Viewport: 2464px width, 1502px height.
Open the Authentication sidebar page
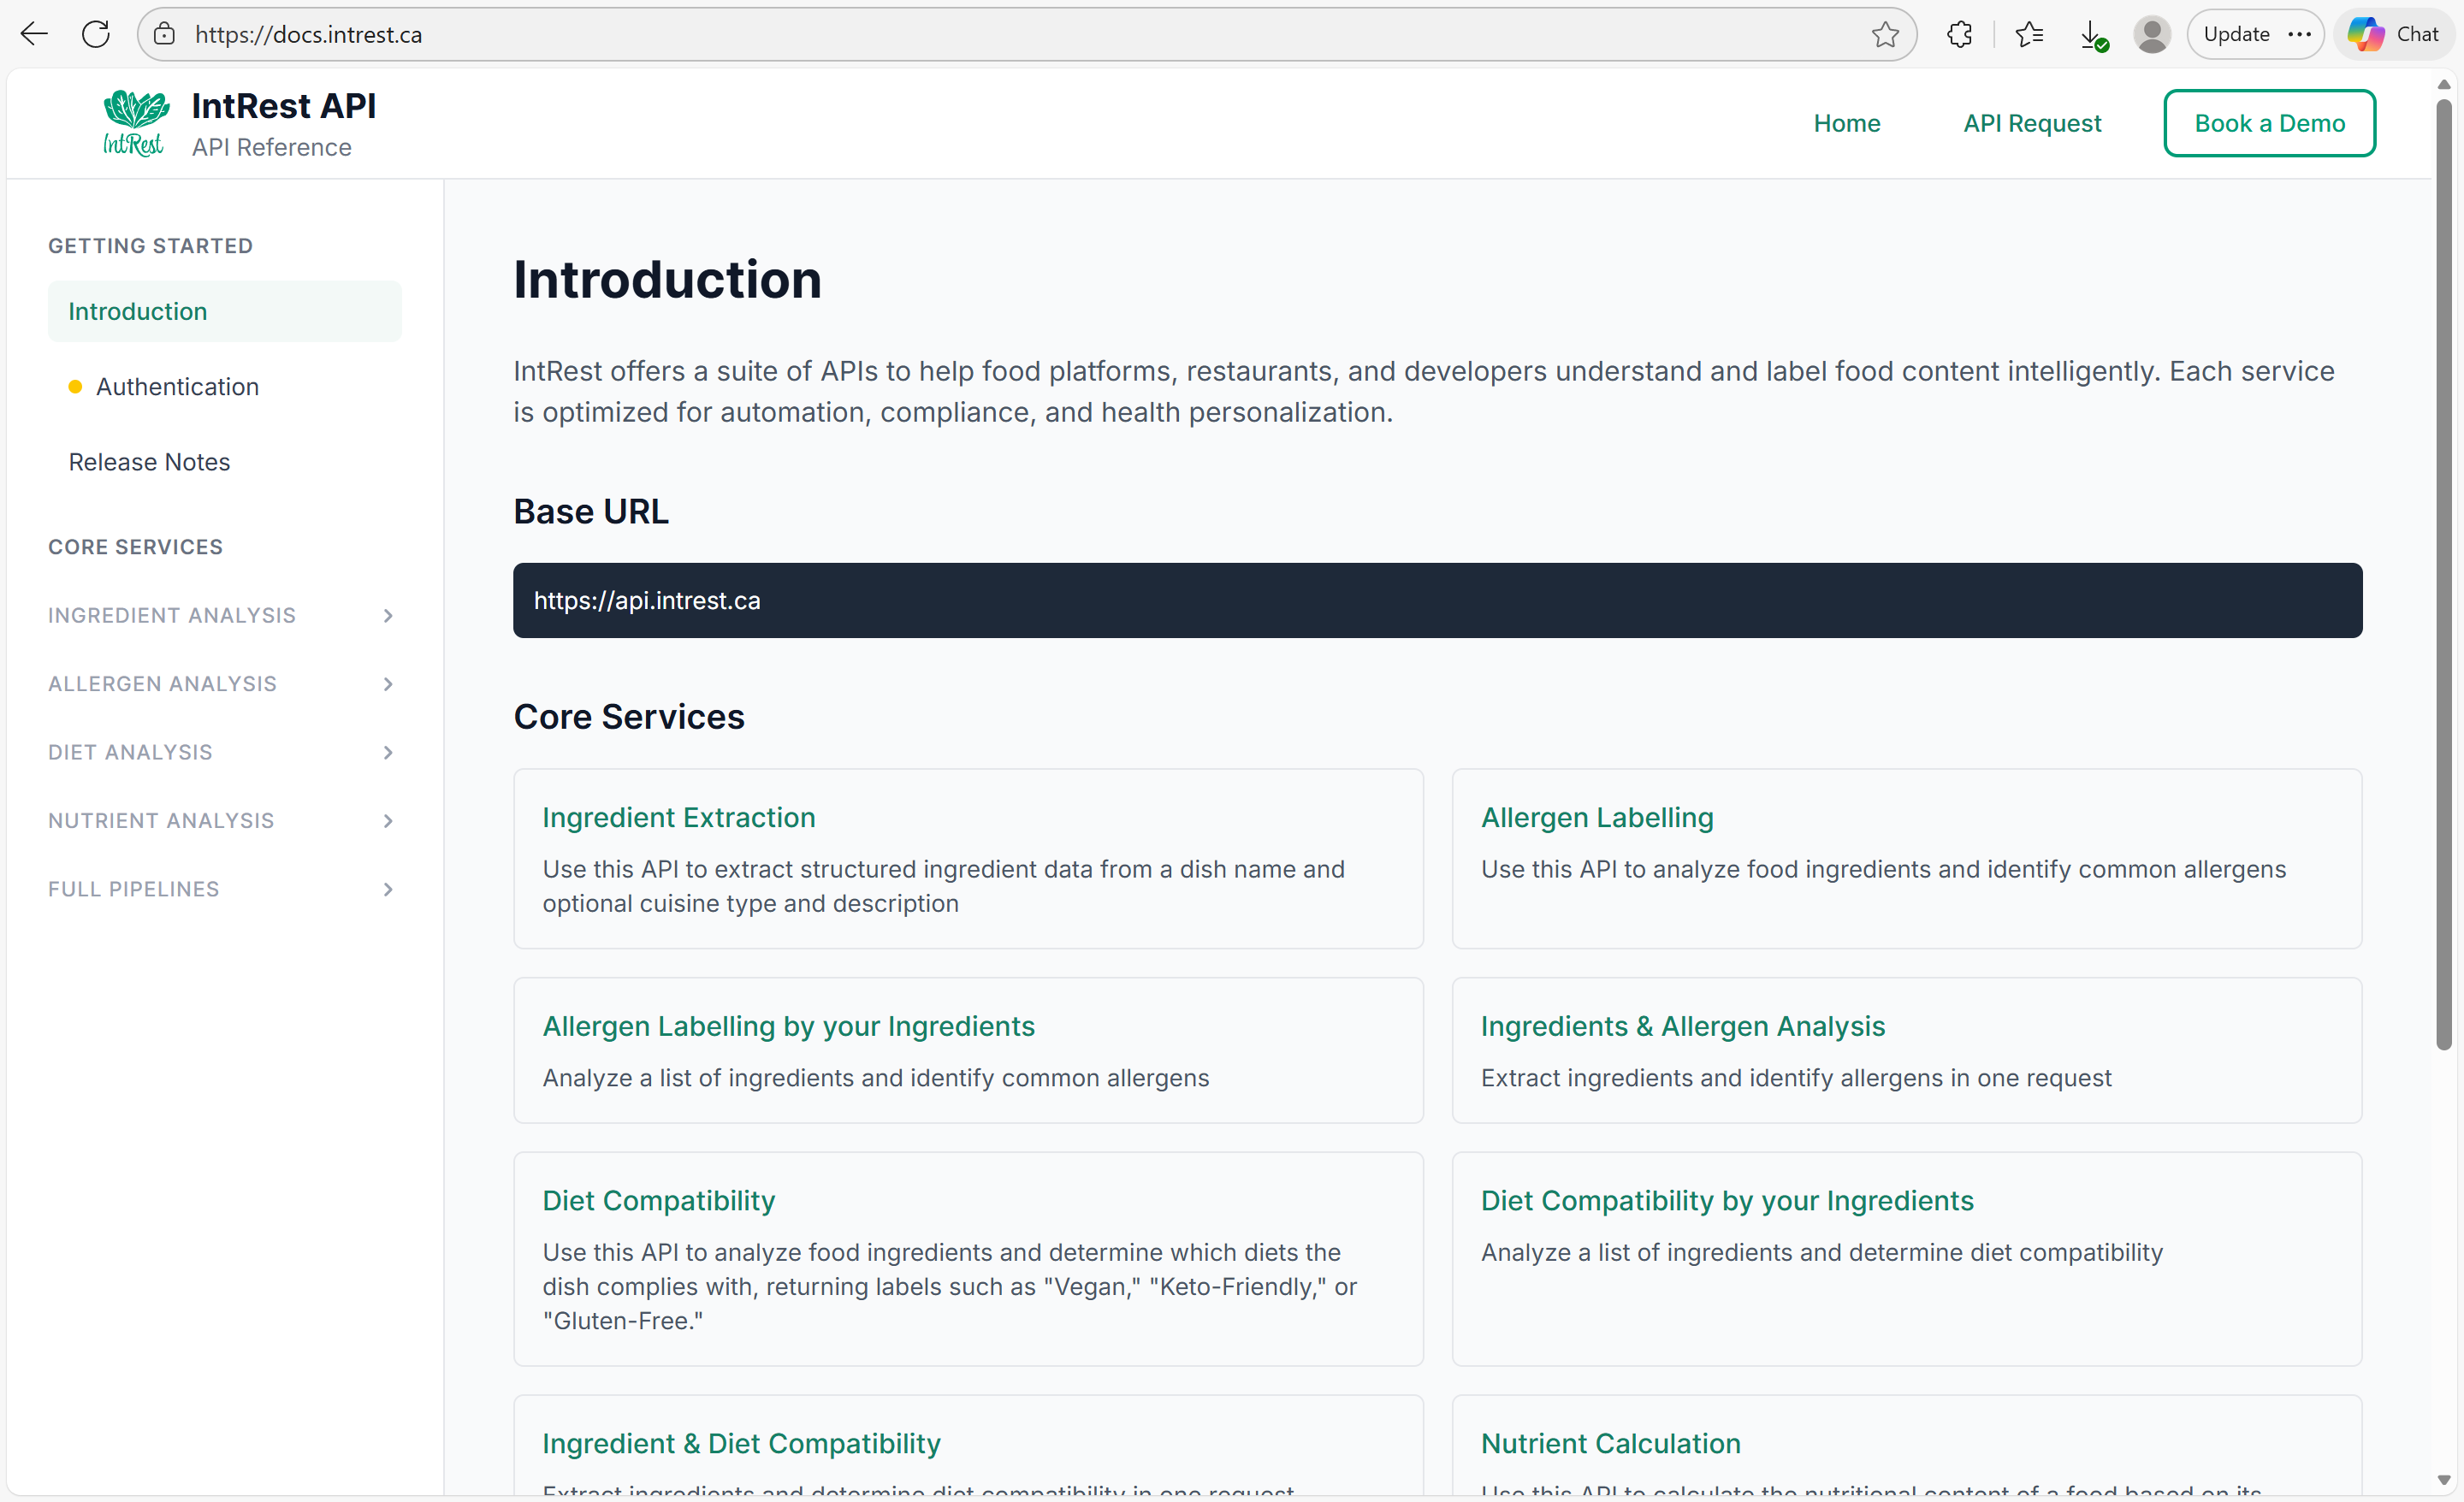pos(177,387)
